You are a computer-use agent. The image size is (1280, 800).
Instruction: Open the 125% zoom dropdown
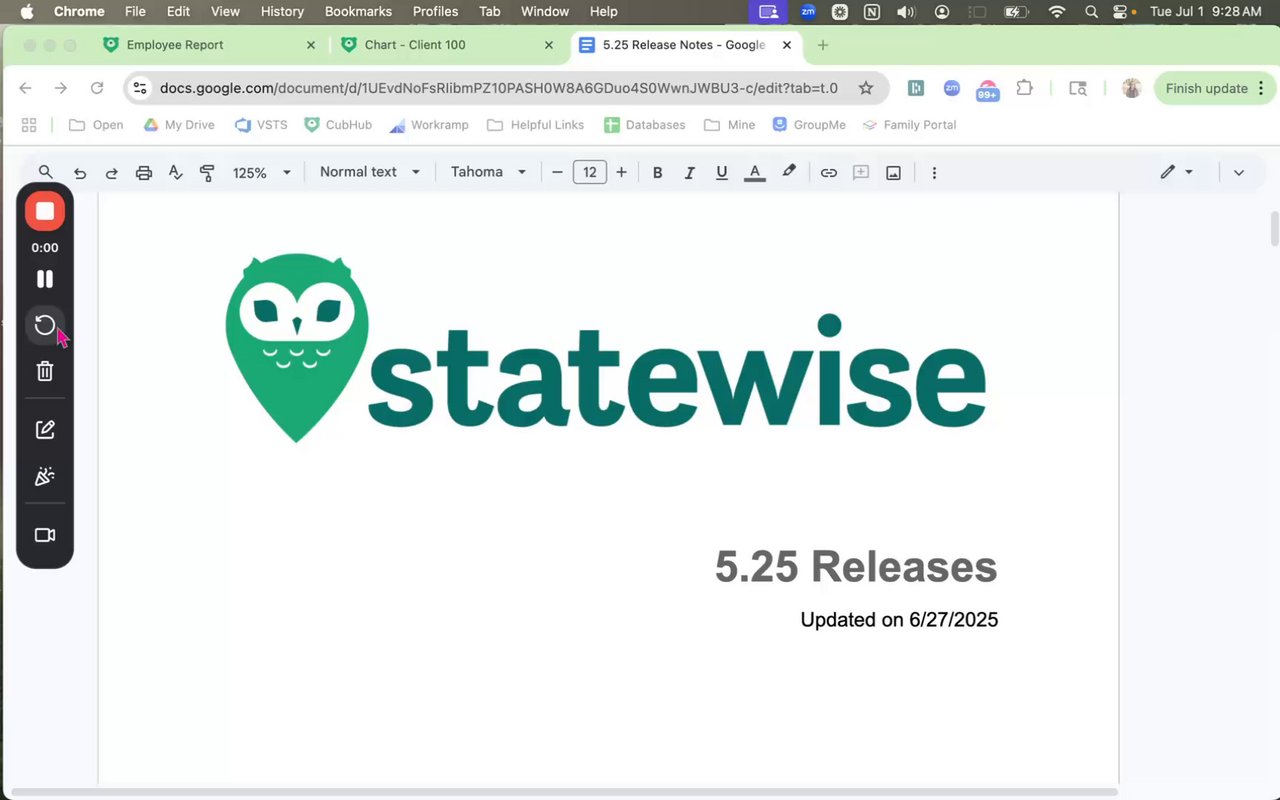click(x=262, y=173)
